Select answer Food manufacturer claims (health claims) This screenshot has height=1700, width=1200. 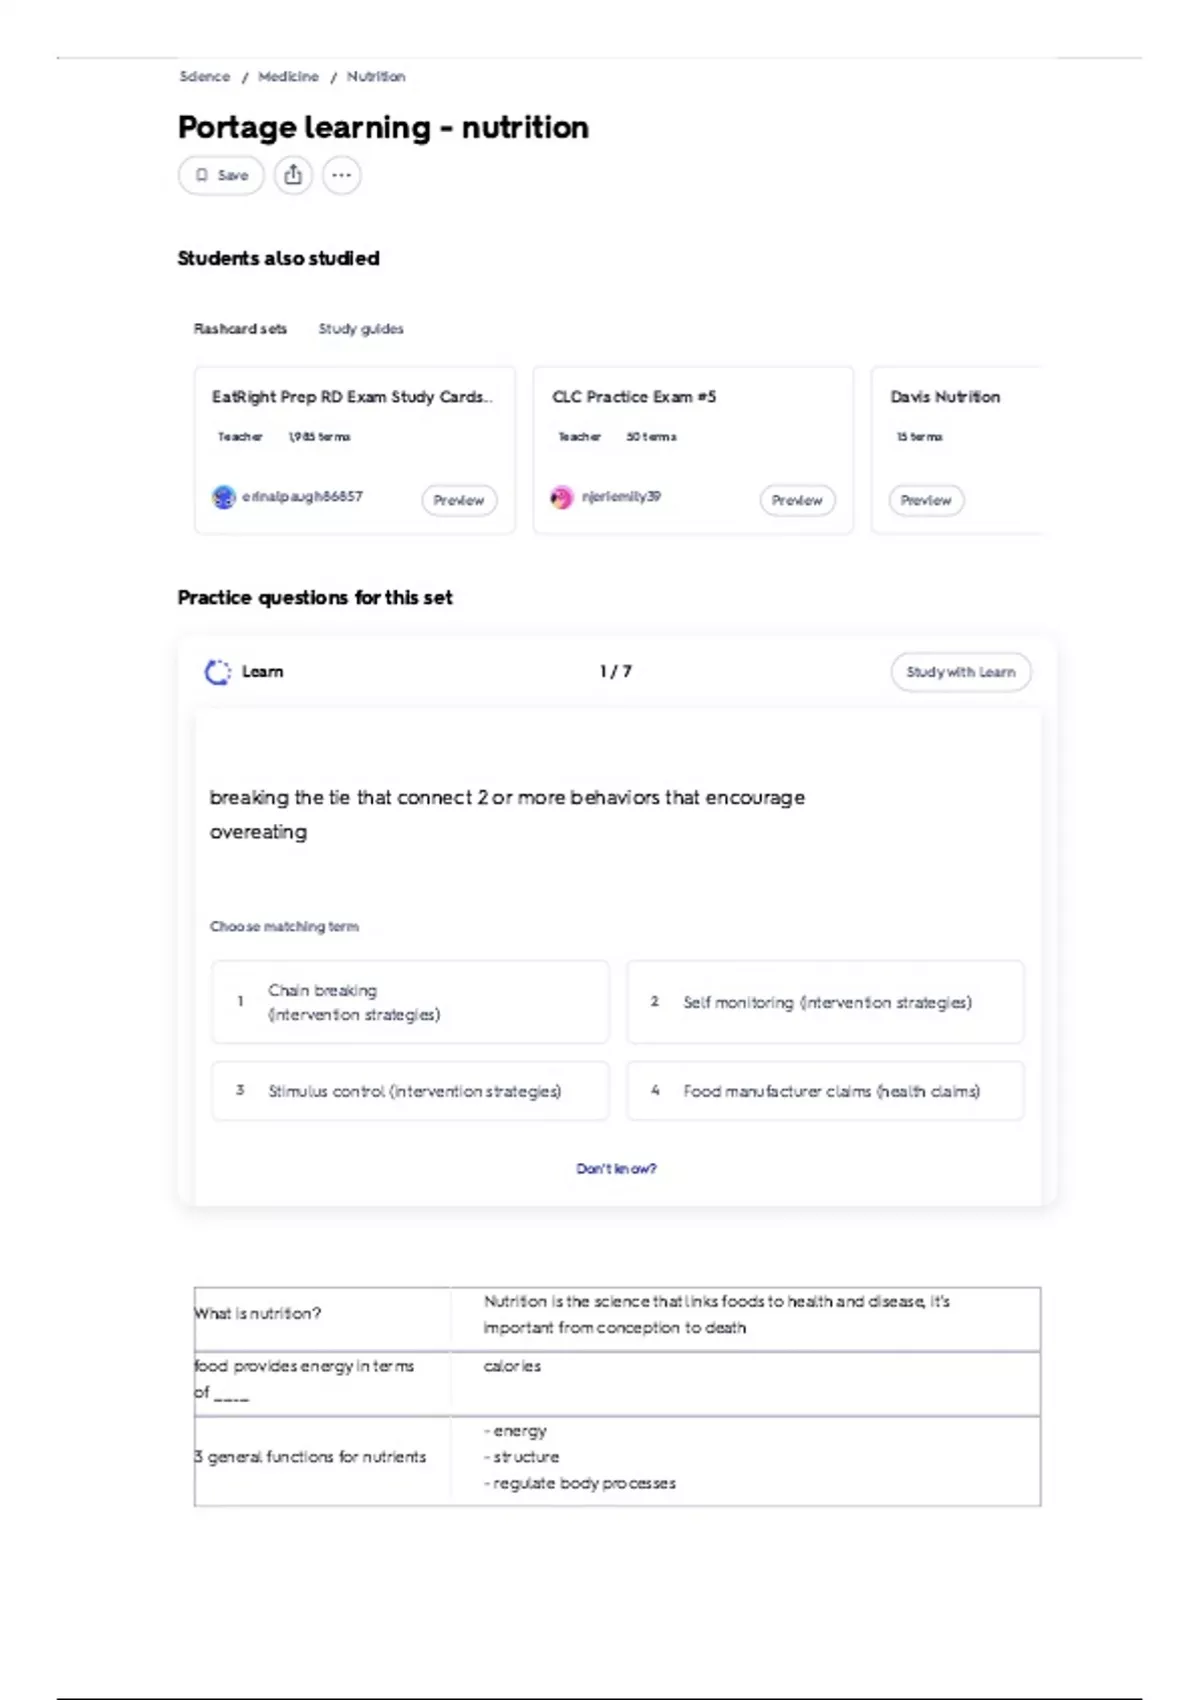pyautogui.click(x=825, y=1091)
